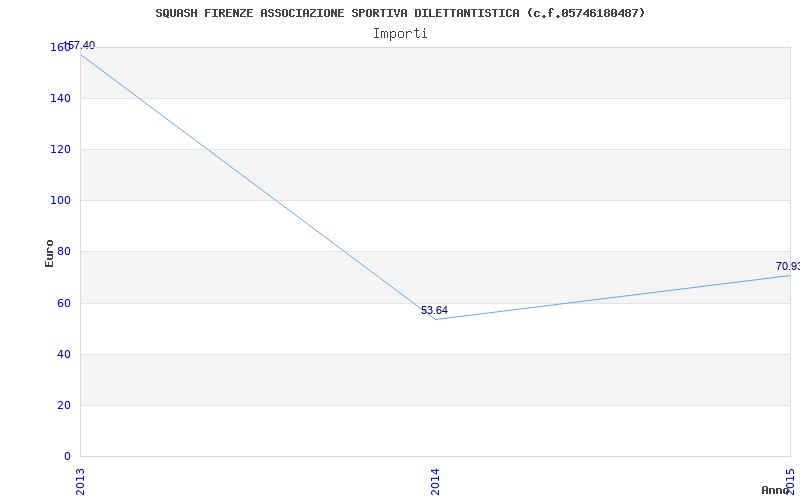Viewport: 800px width, 500px height.
Task: Click the 2014 data point on the line
Action: click(x=435, y=319)
